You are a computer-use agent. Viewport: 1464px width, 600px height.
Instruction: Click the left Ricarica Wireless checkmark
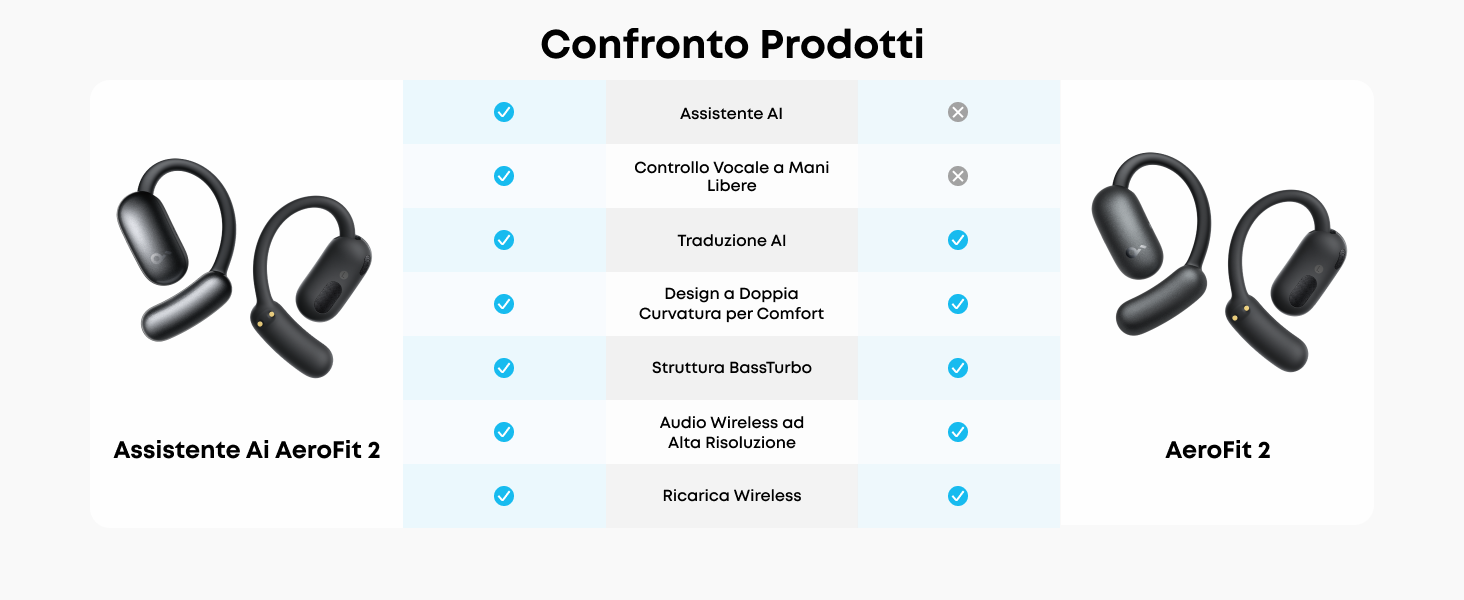(x=504, y=496)
